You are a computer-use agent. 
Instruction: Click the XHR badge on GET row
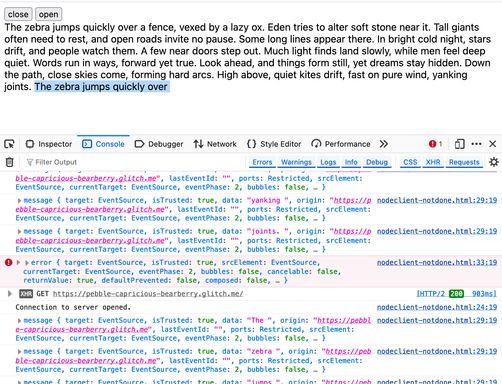pyautogui.click(x=26, y=294)
